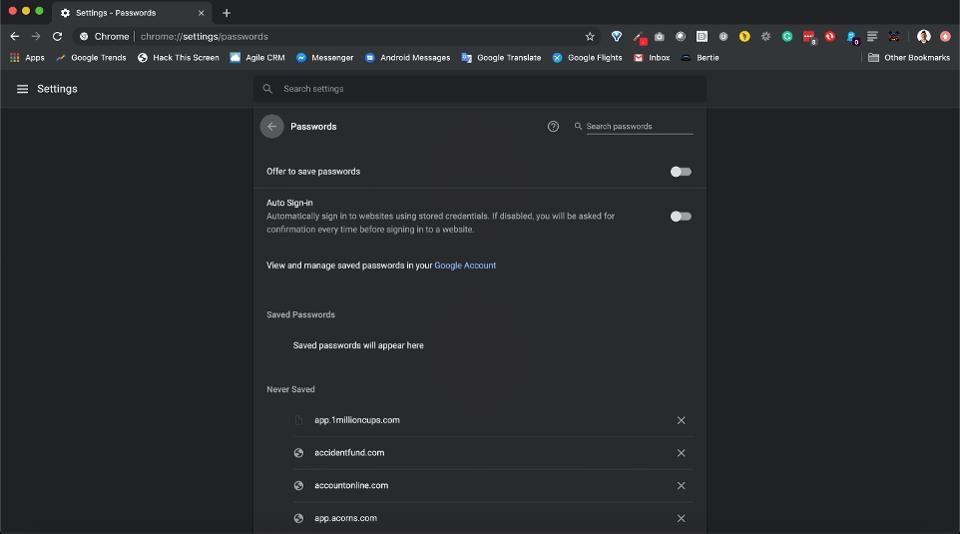Click the back arrow beside Passwords
Screen dimensions: 960x534
tap(271, 127)
